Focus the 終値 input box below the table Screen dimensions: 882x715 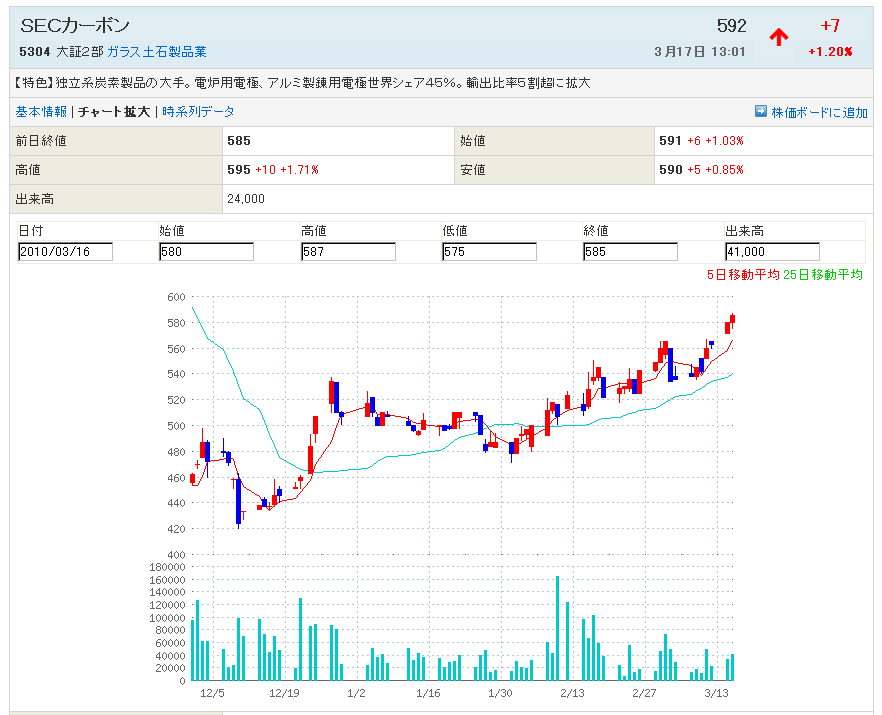(x=630, y=252)
